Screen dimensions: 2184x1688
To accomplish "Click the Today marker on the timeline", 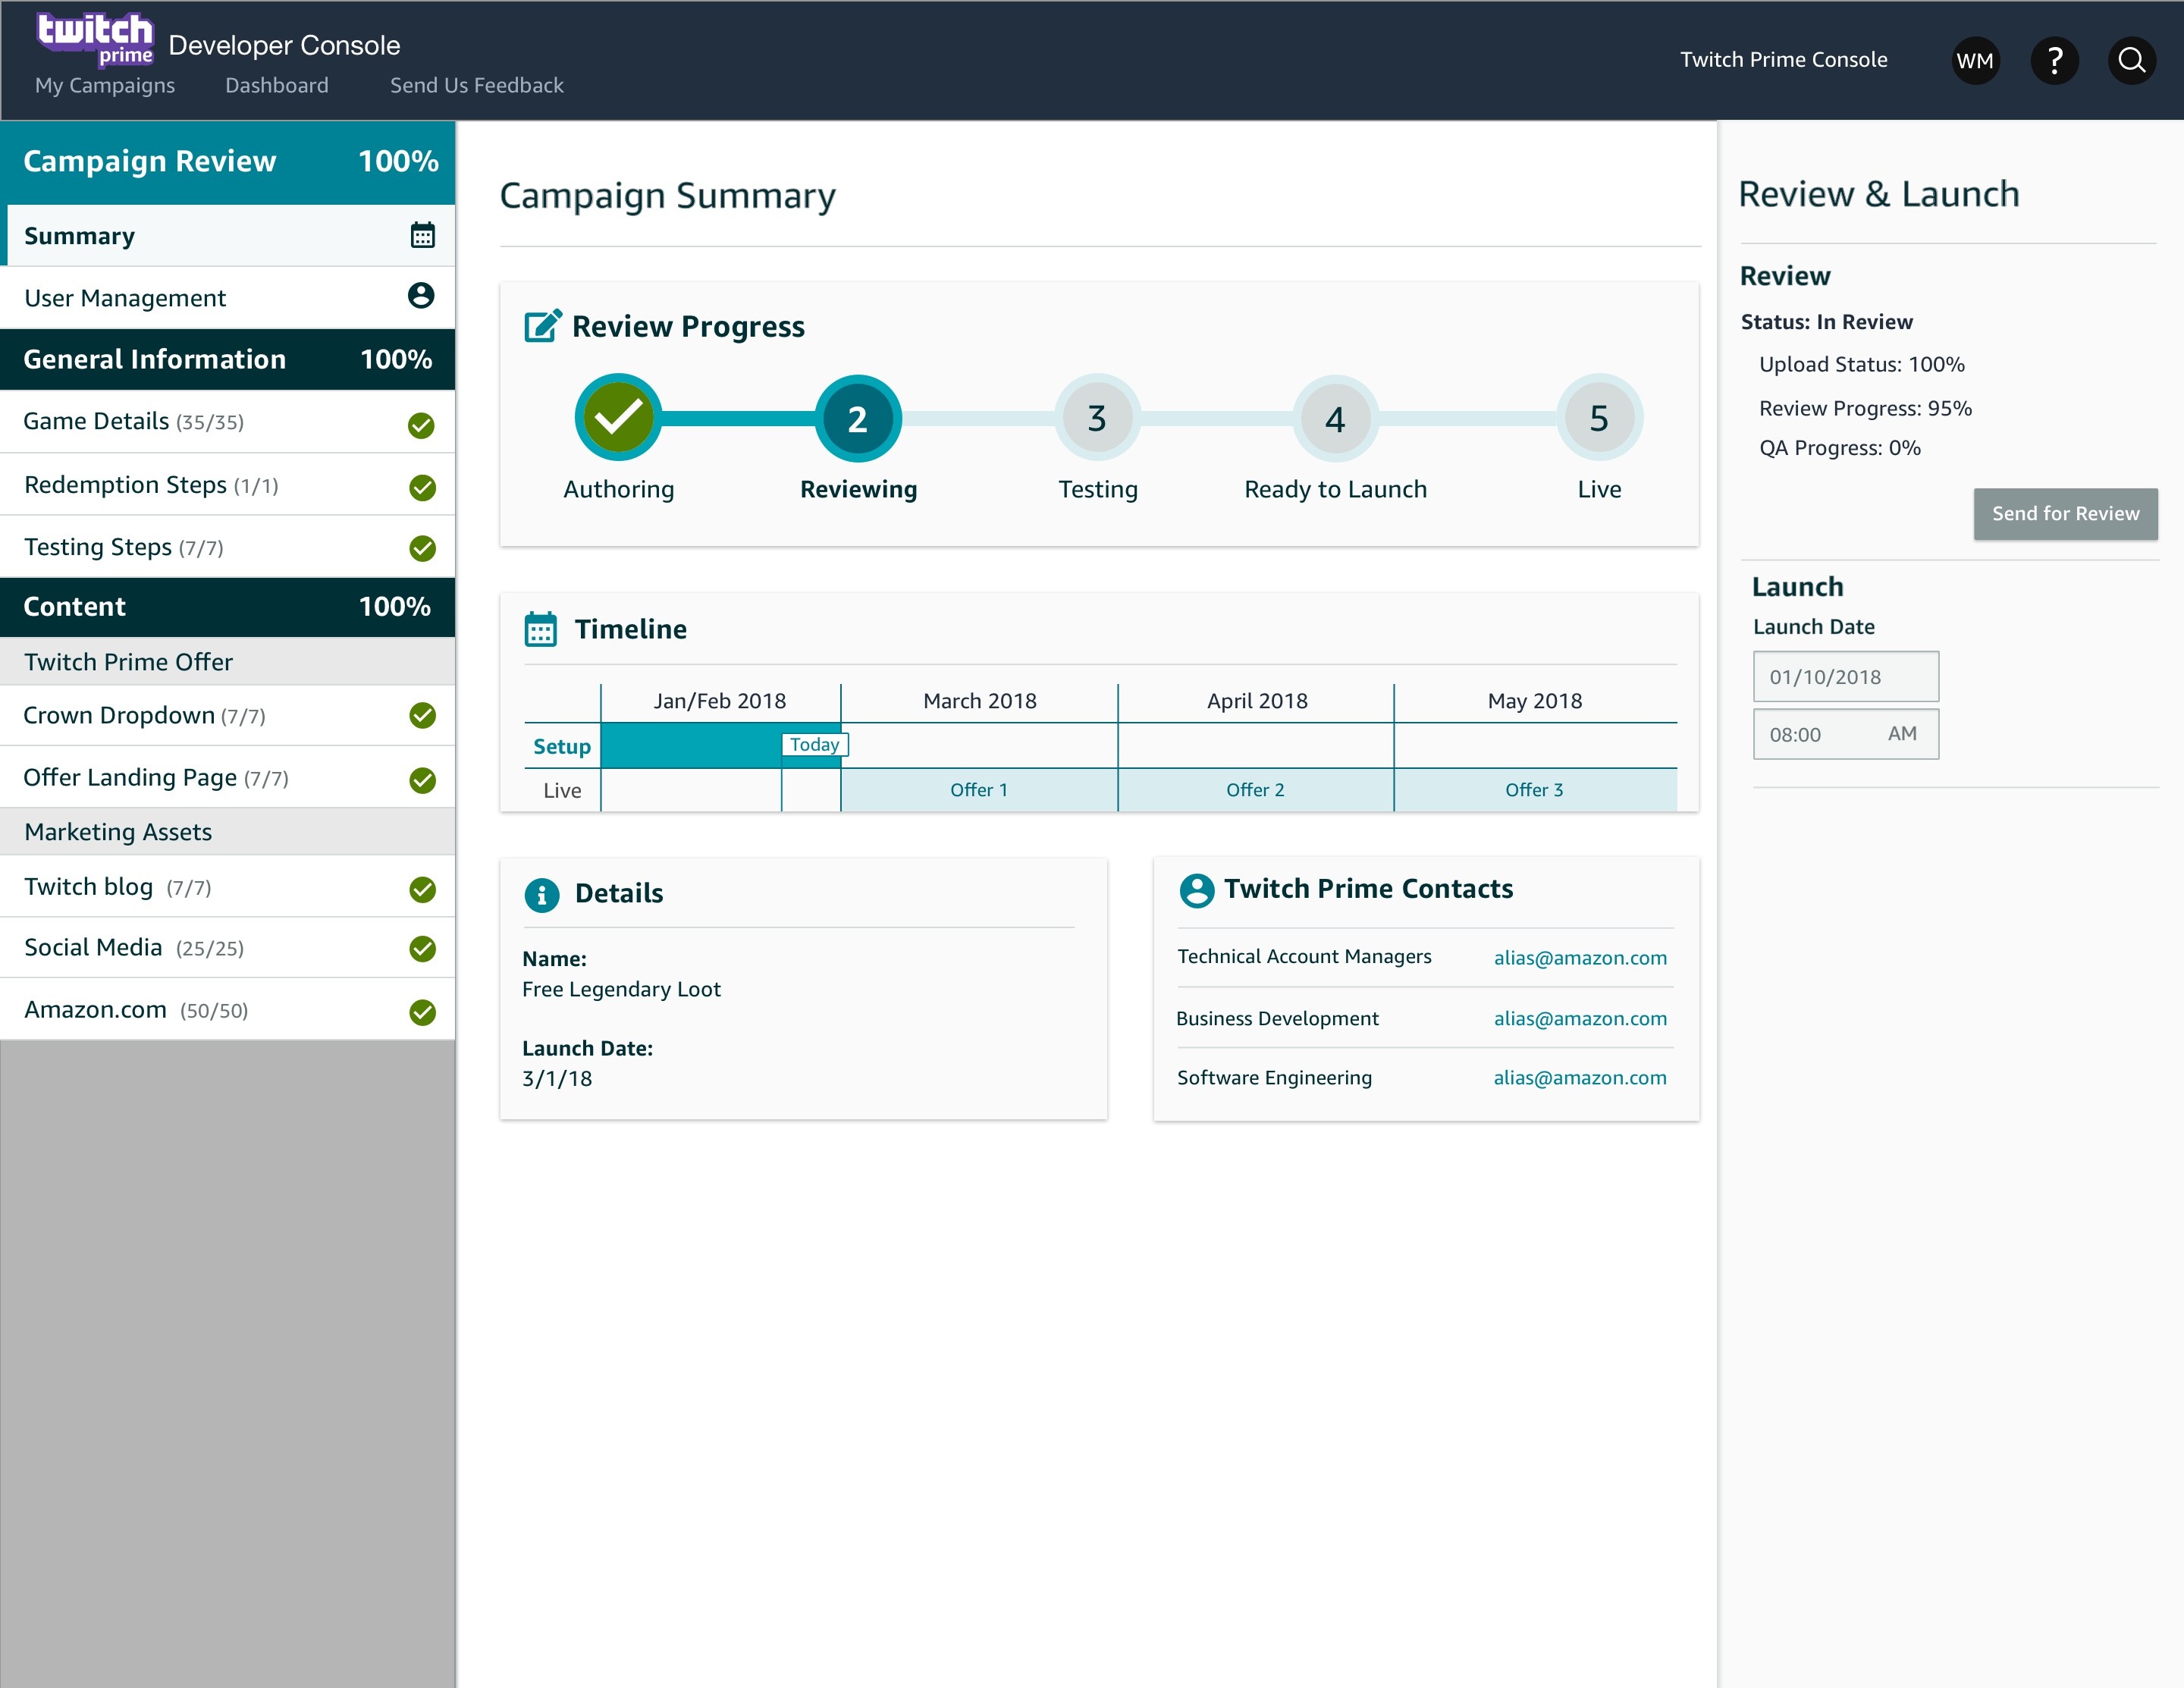I will point(815,745).
